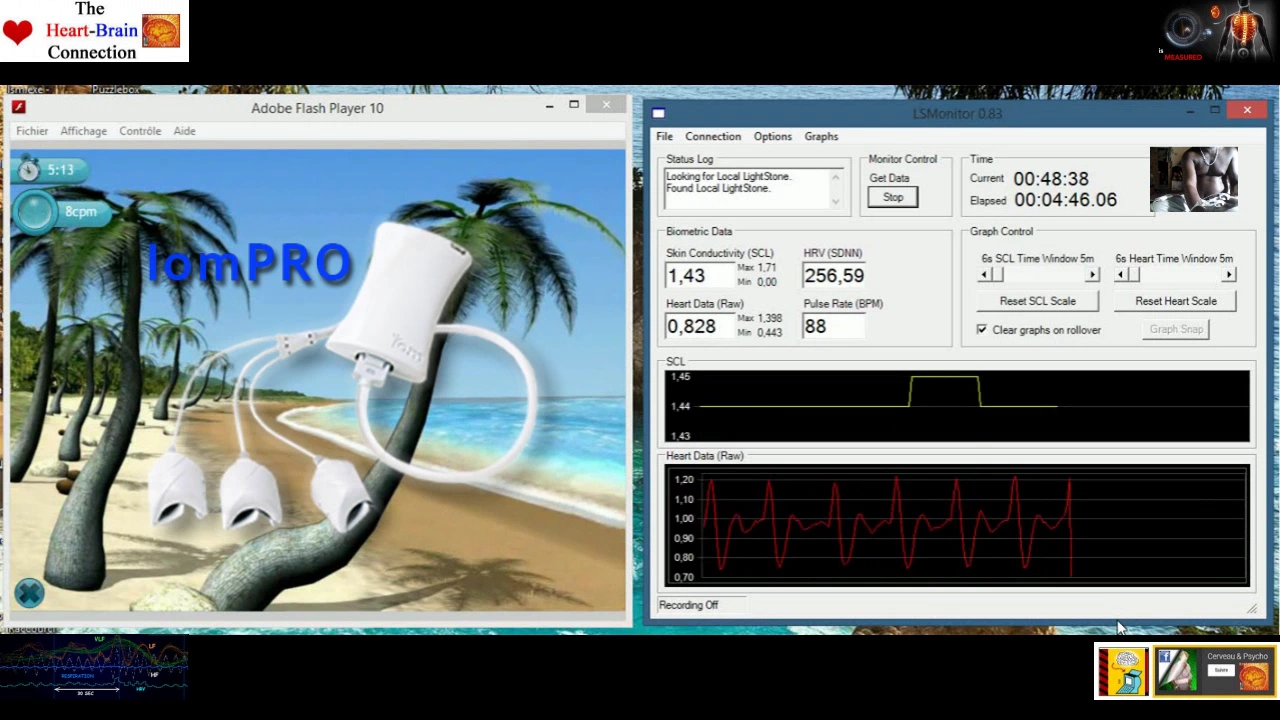Click the Suivre button for Cerveau & Psycho
Viewport: 1280px width, 720px height.
click(x=1222, y=672)
